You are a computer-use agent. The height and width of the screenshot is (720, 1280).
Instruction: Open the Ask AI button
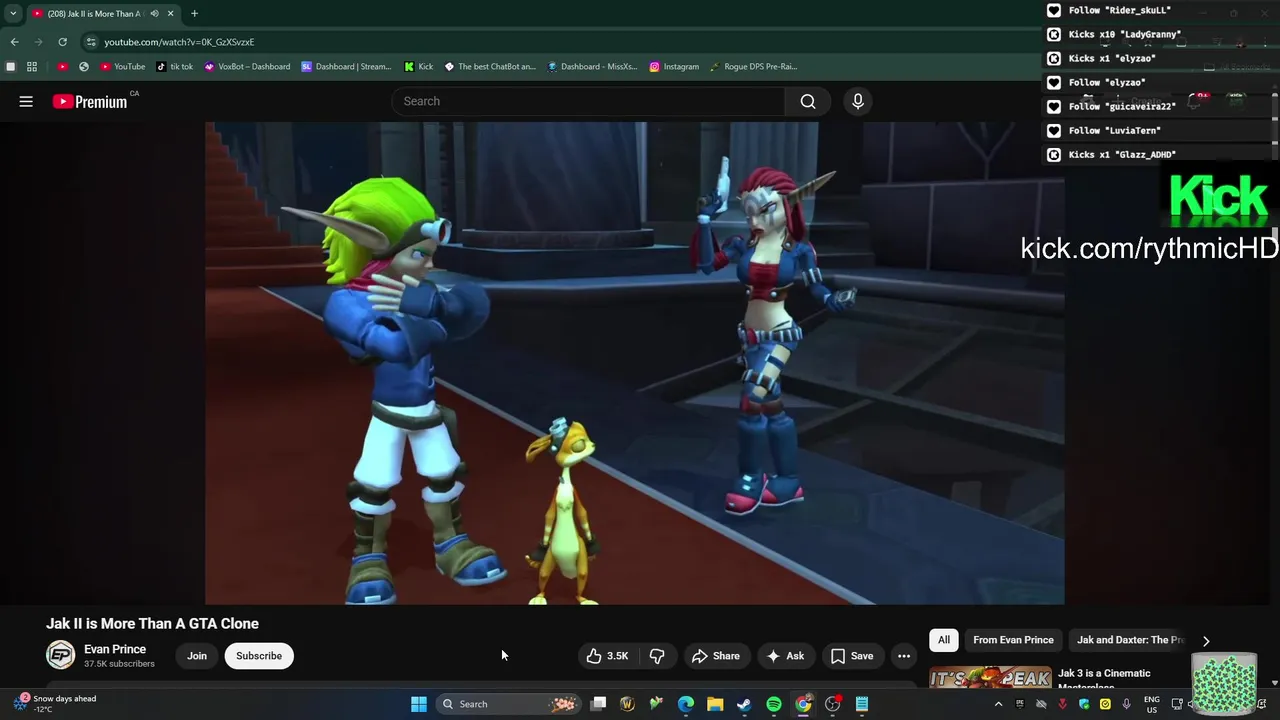point(785,656)
